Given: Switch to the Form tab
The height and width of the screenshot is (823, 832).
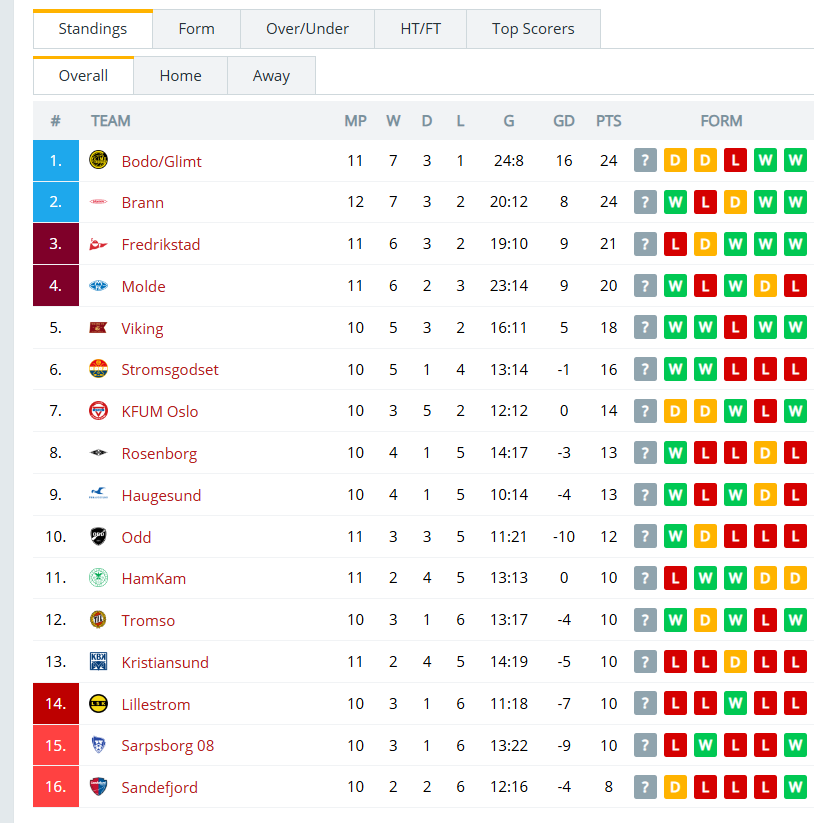Looking at the screenshot, I should tap(196, 29).
